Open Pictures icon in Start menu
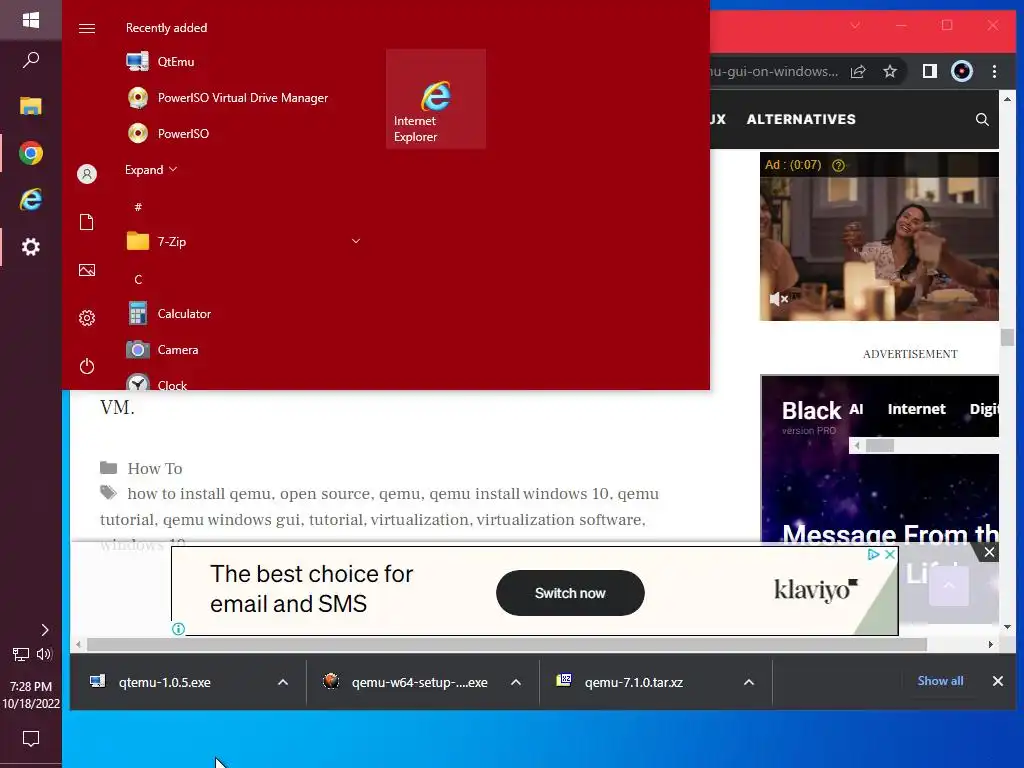 click(87, 270)
